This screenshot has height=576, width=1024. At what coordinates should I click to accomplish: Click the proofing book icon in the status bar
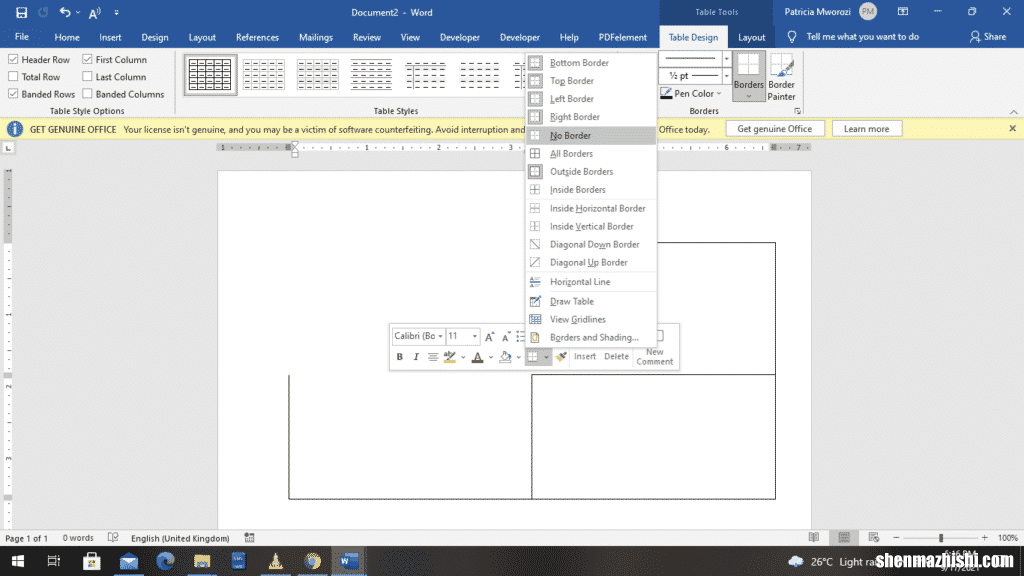click(113, 537)
